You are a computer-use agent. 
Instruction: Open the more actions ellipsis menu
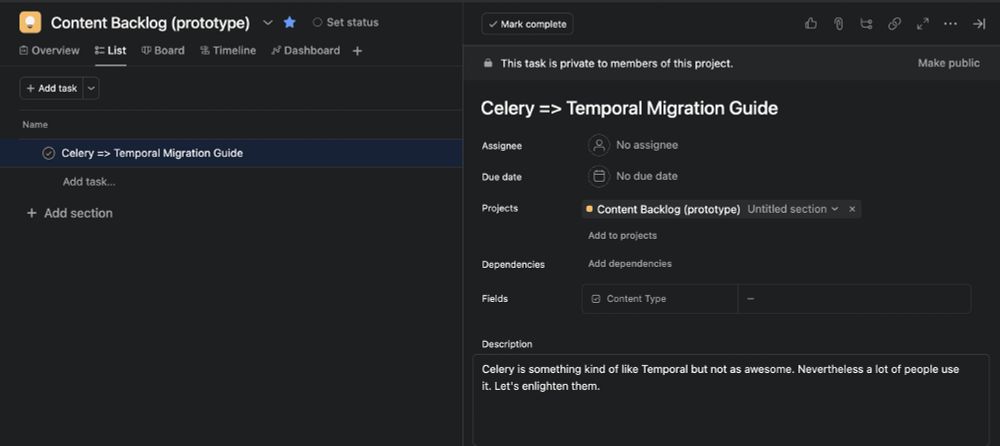tap(950, 24)
